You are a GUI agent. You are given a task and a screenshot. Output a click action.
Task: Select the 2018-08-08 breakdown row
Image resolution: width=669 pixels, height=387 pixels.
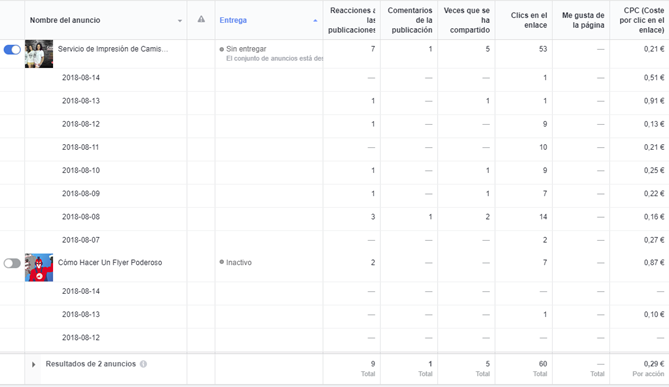[334, 217]
